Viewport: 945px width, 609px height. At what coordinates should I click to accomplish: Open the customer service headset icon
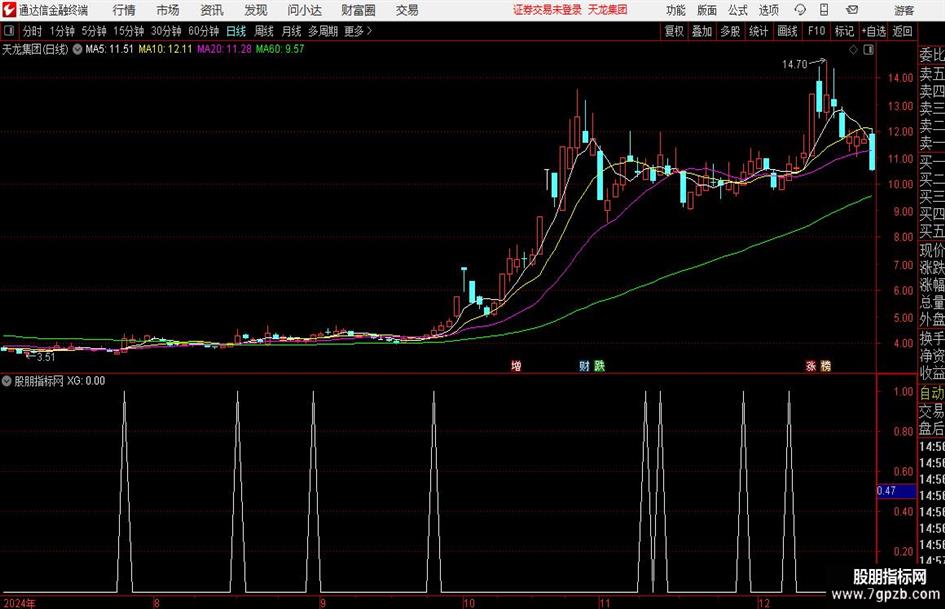[x=800, y=10]
